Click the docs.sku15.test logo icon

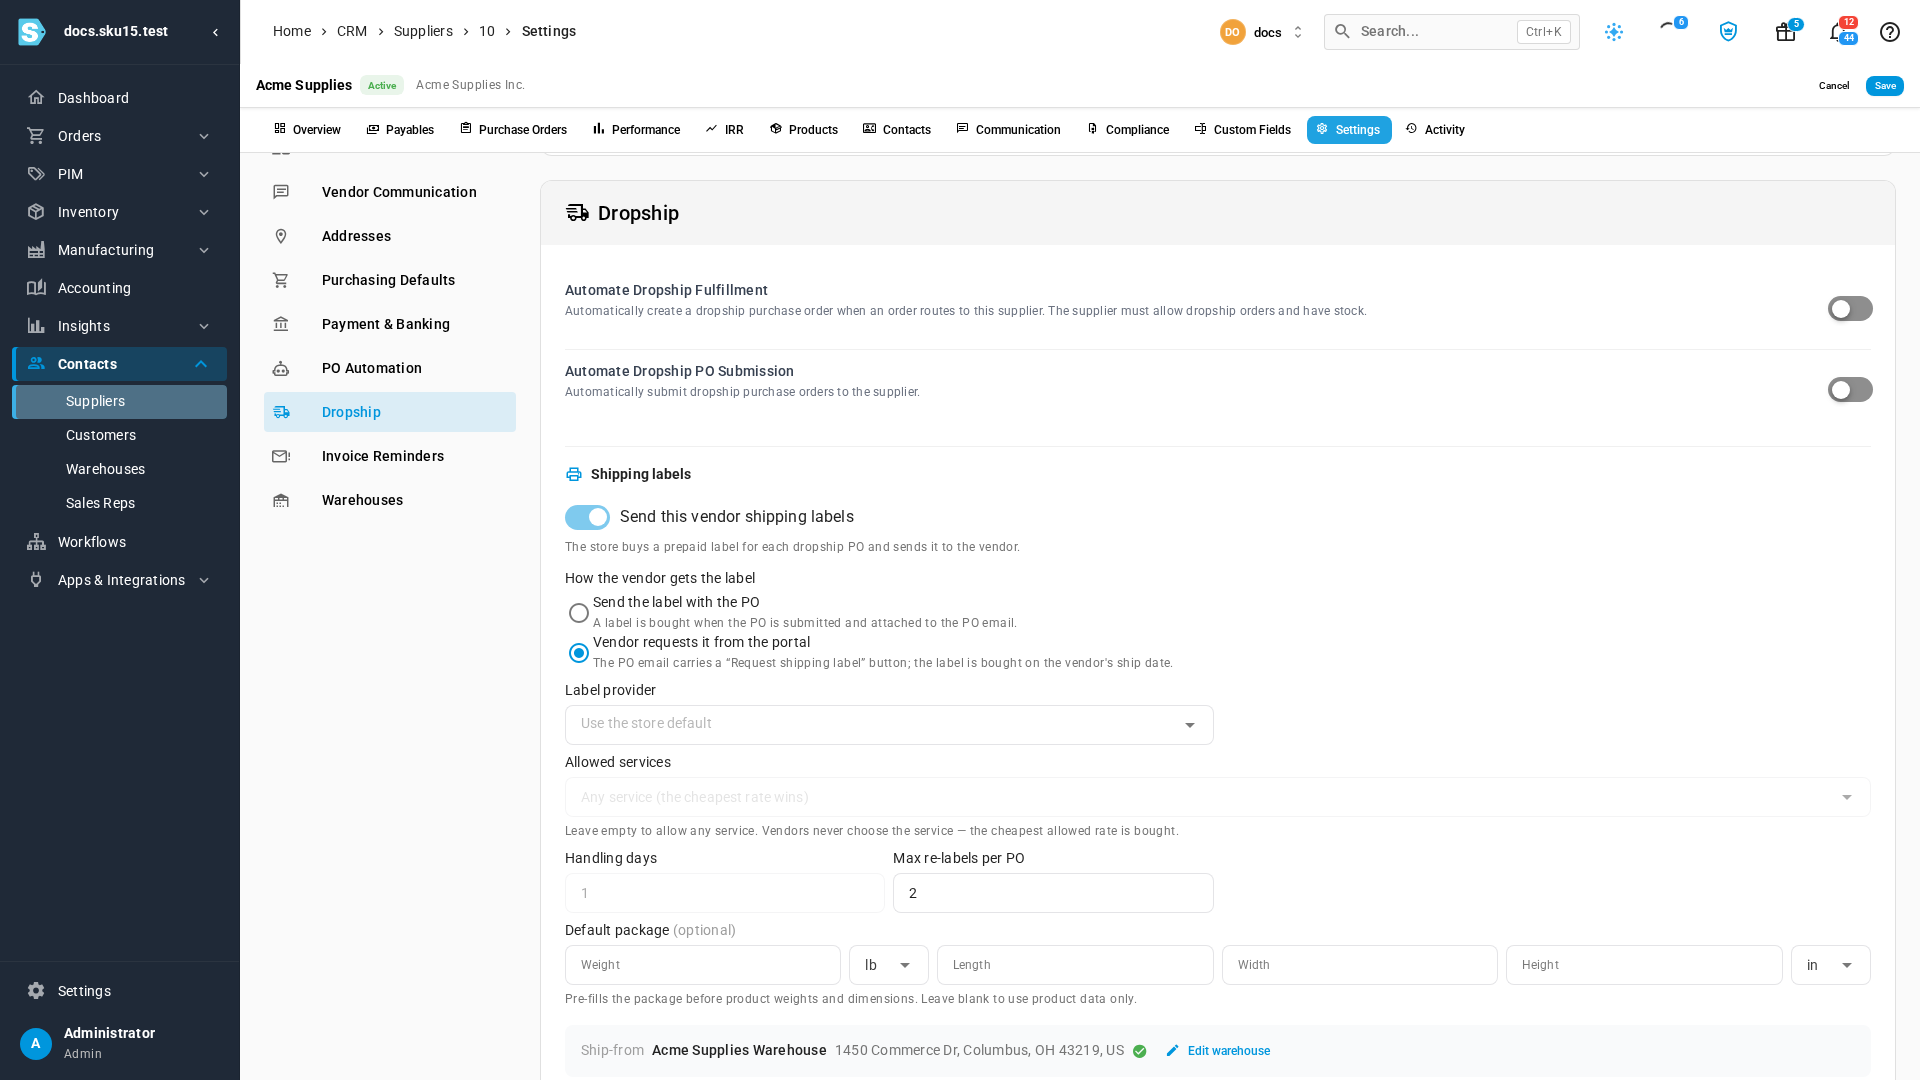coord(32,32)
